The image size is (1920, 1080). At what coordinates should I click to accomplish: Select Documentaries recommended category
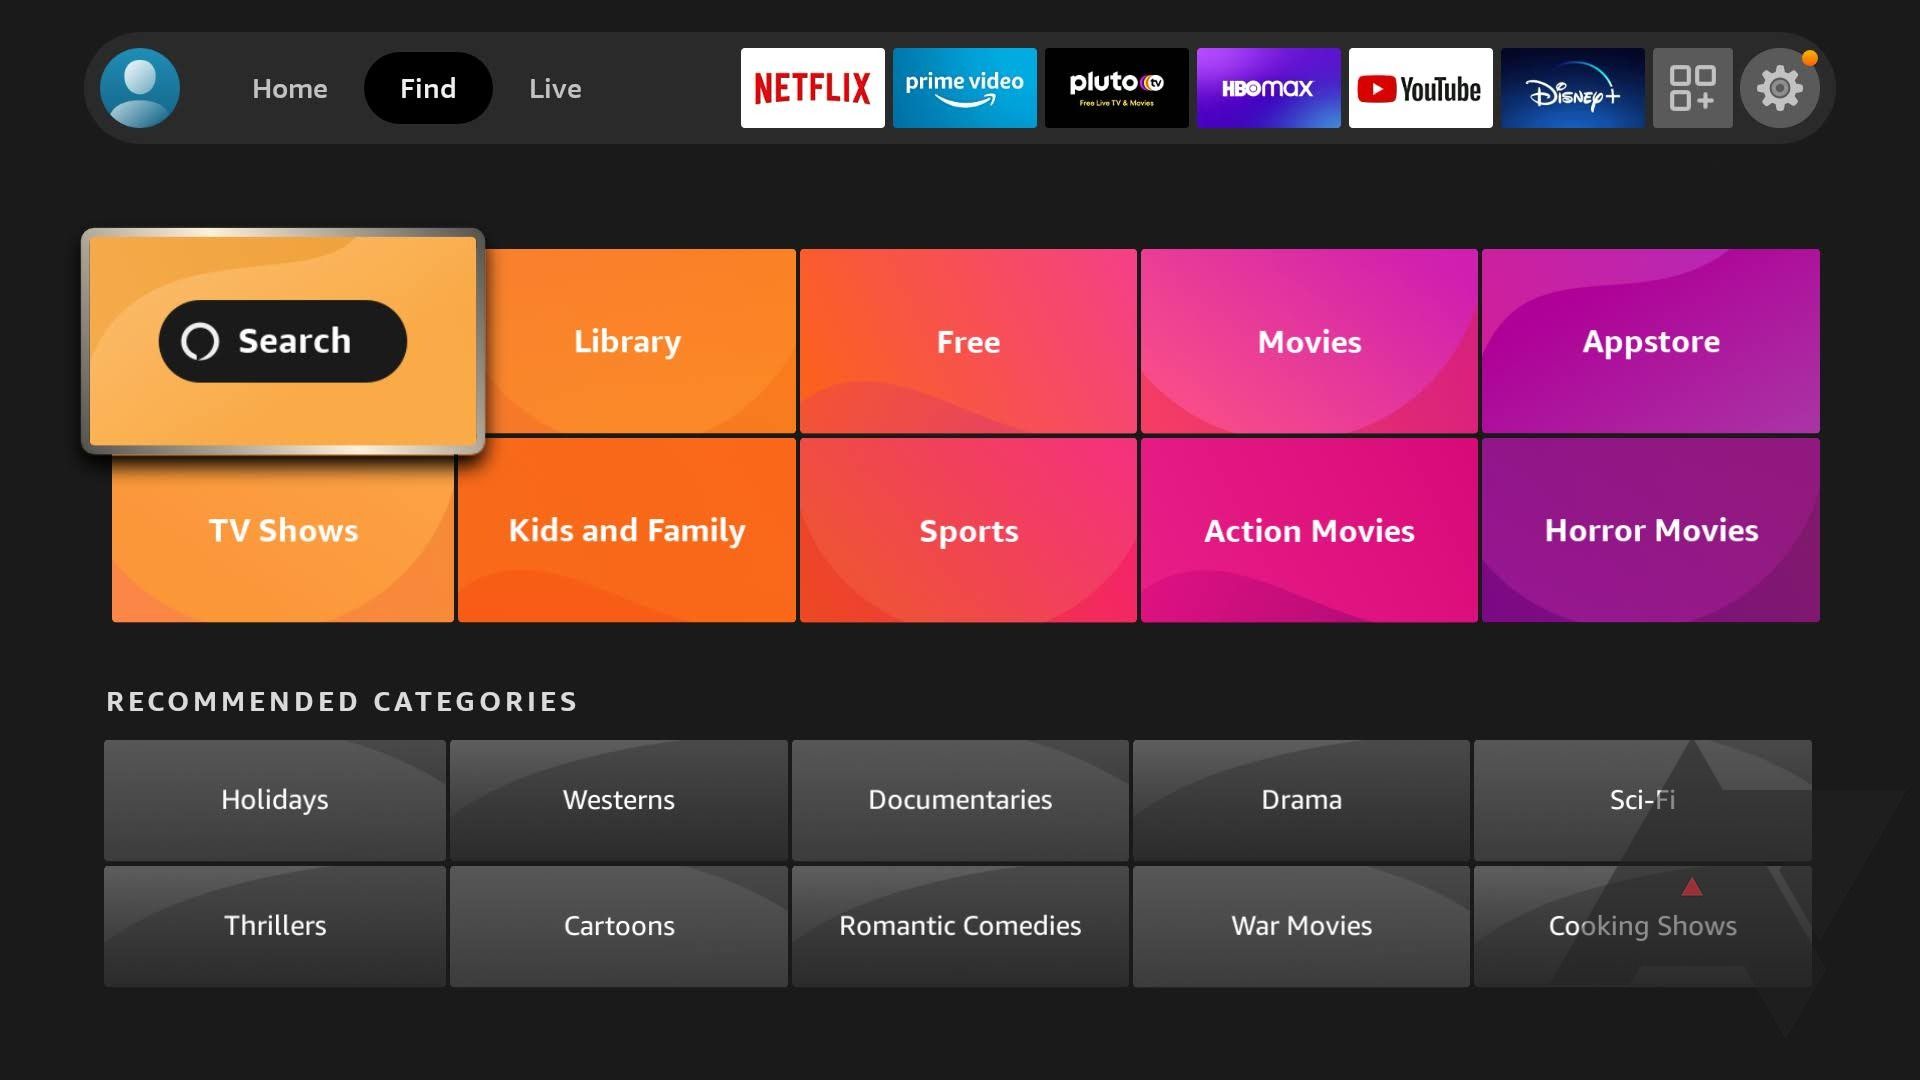(960, 799)
